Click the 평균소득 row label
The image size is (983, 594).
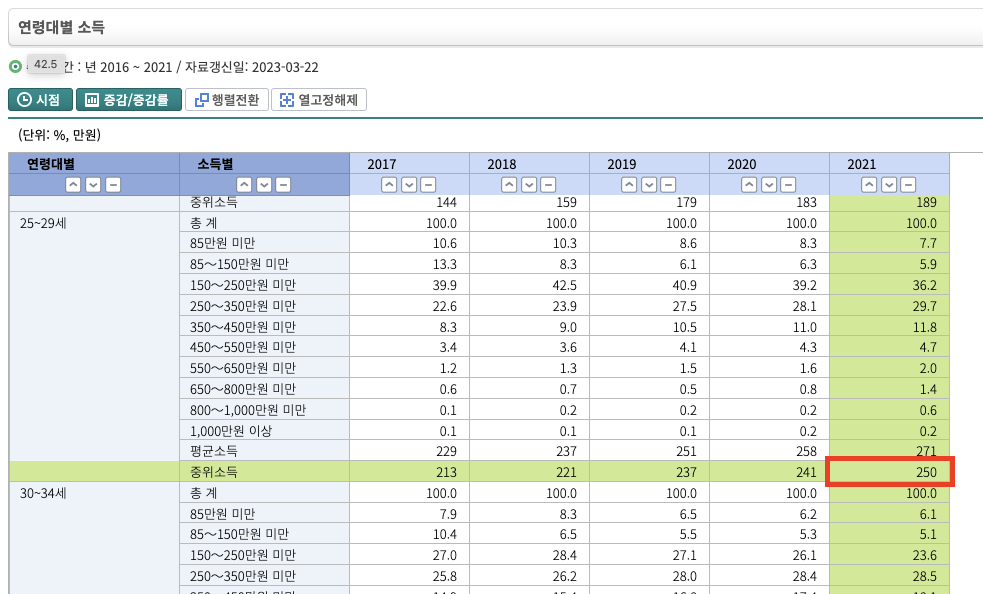pos(214,451)
